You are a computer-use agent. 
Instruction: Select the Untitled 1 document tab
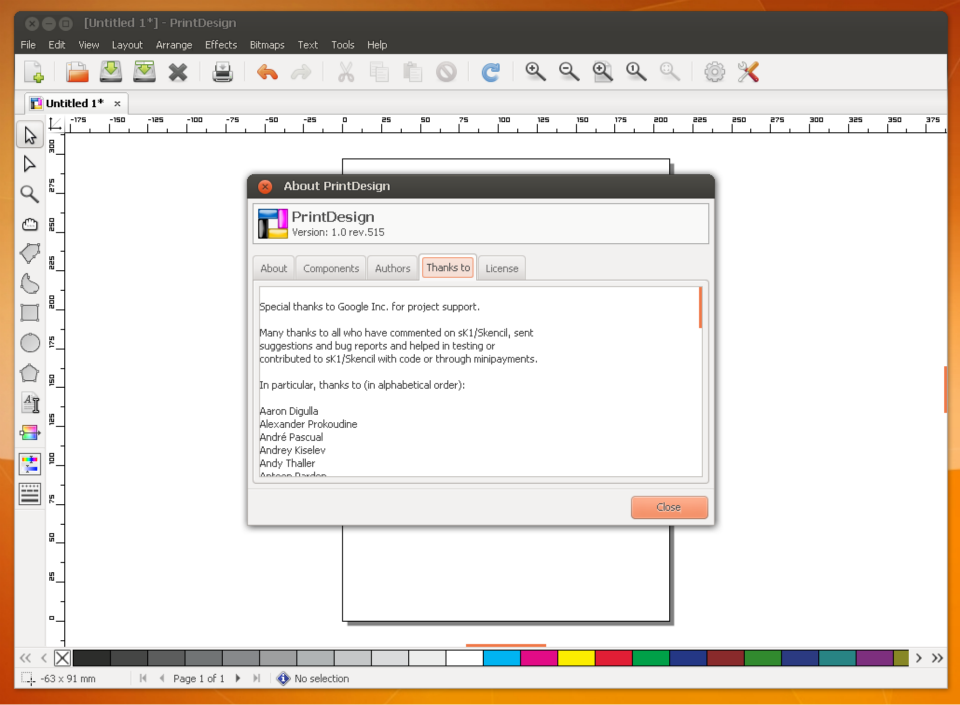pyautogui.click(x=75, y=103)
